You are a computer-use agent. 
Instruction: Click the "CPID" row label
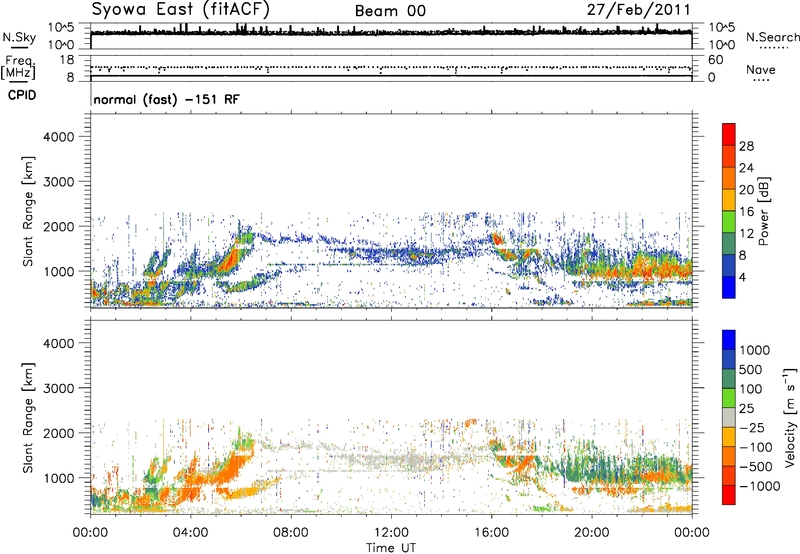tap(22, 95)
